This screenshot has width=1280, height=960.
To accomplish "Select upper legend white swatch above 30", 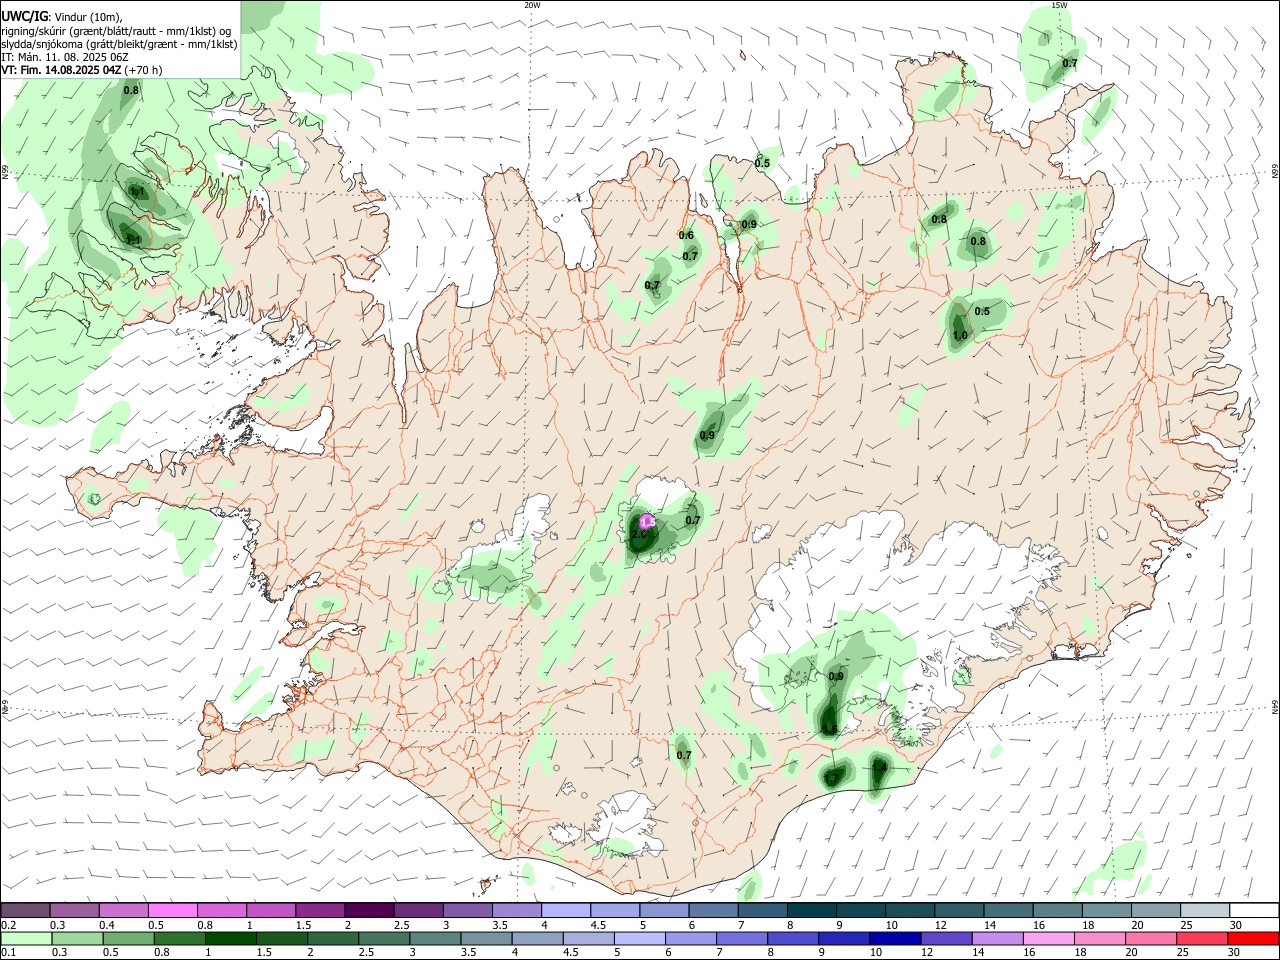I will (x=1253, y=911).
